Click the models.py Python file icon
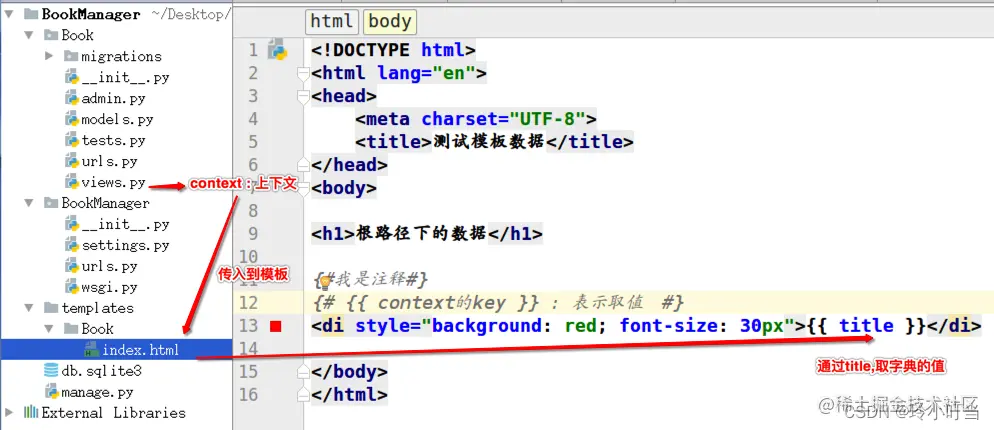The image size is (994, 430). [x=71, y=119]
